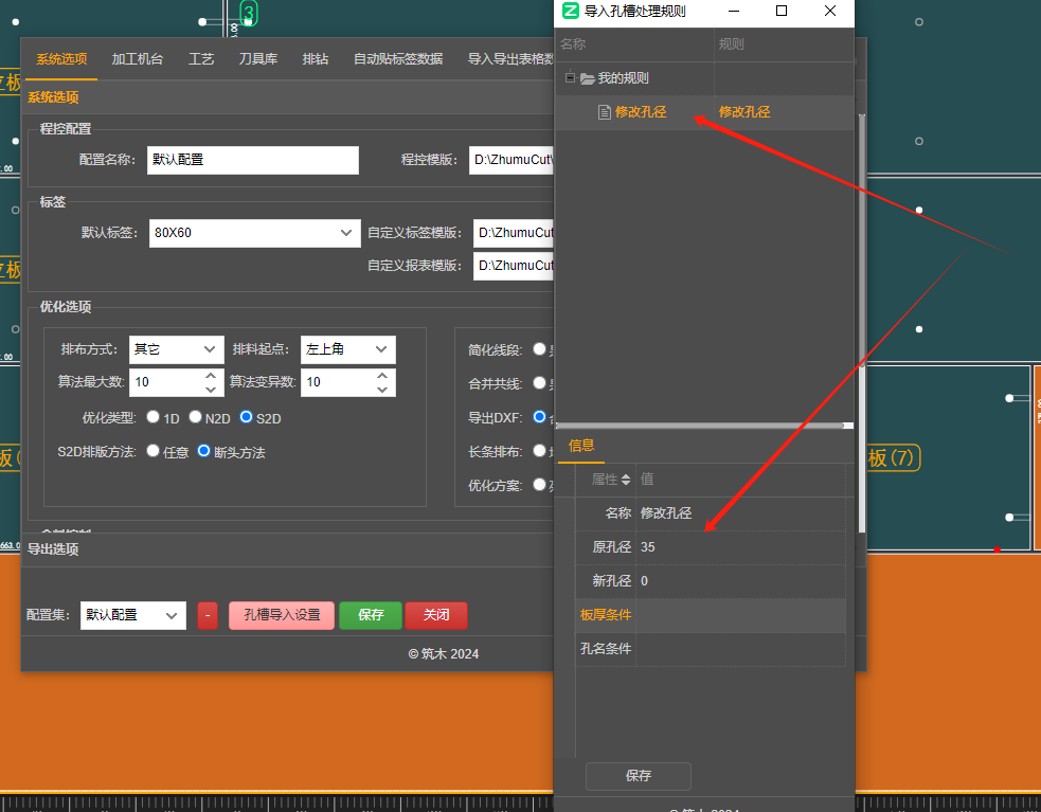Decrease 算法变异数 with the down arrow
The width and height of the screenshot is (1041, 812).
tap(383, 389)
